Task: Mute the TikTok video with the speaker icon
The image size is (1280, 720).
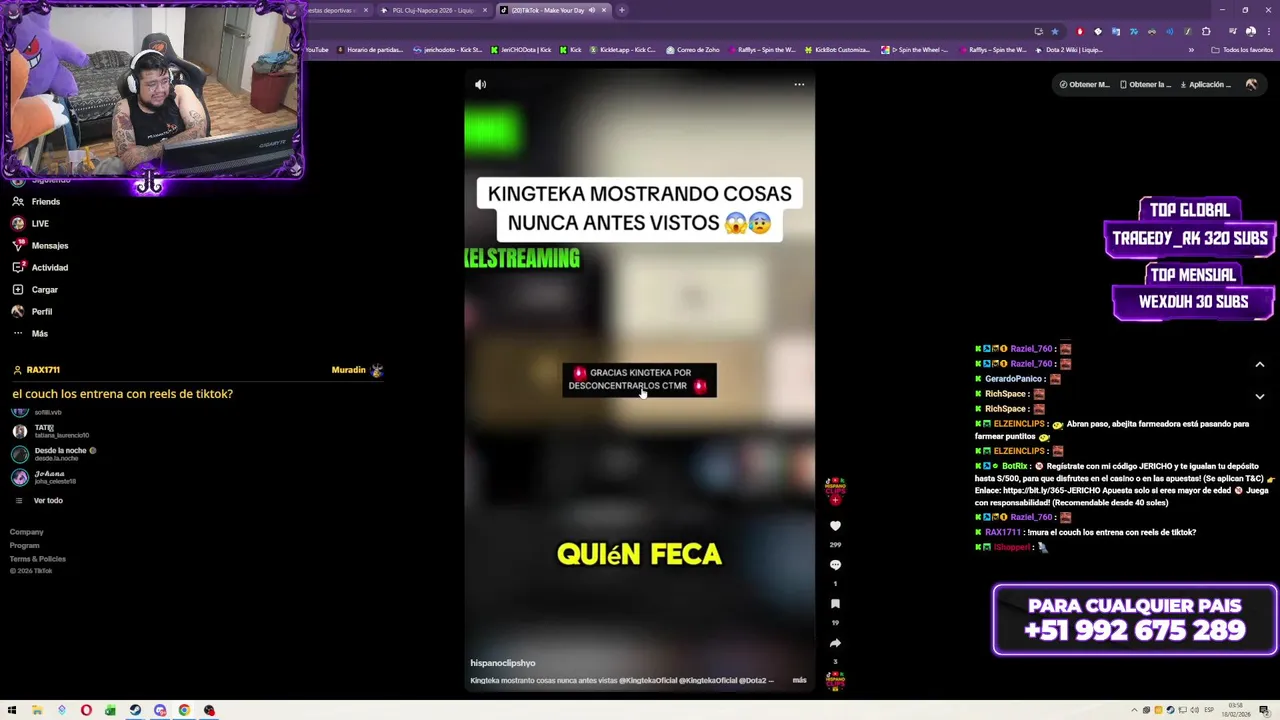Action: 480,85
